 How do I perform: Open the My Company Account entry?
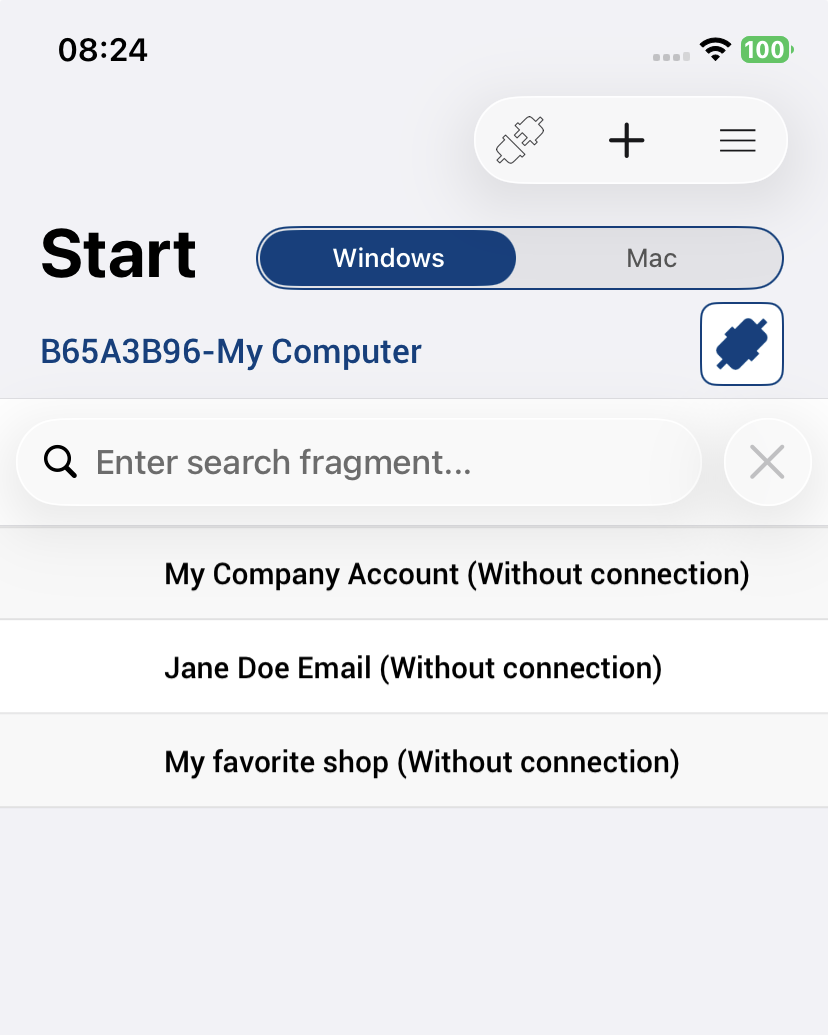456,574
